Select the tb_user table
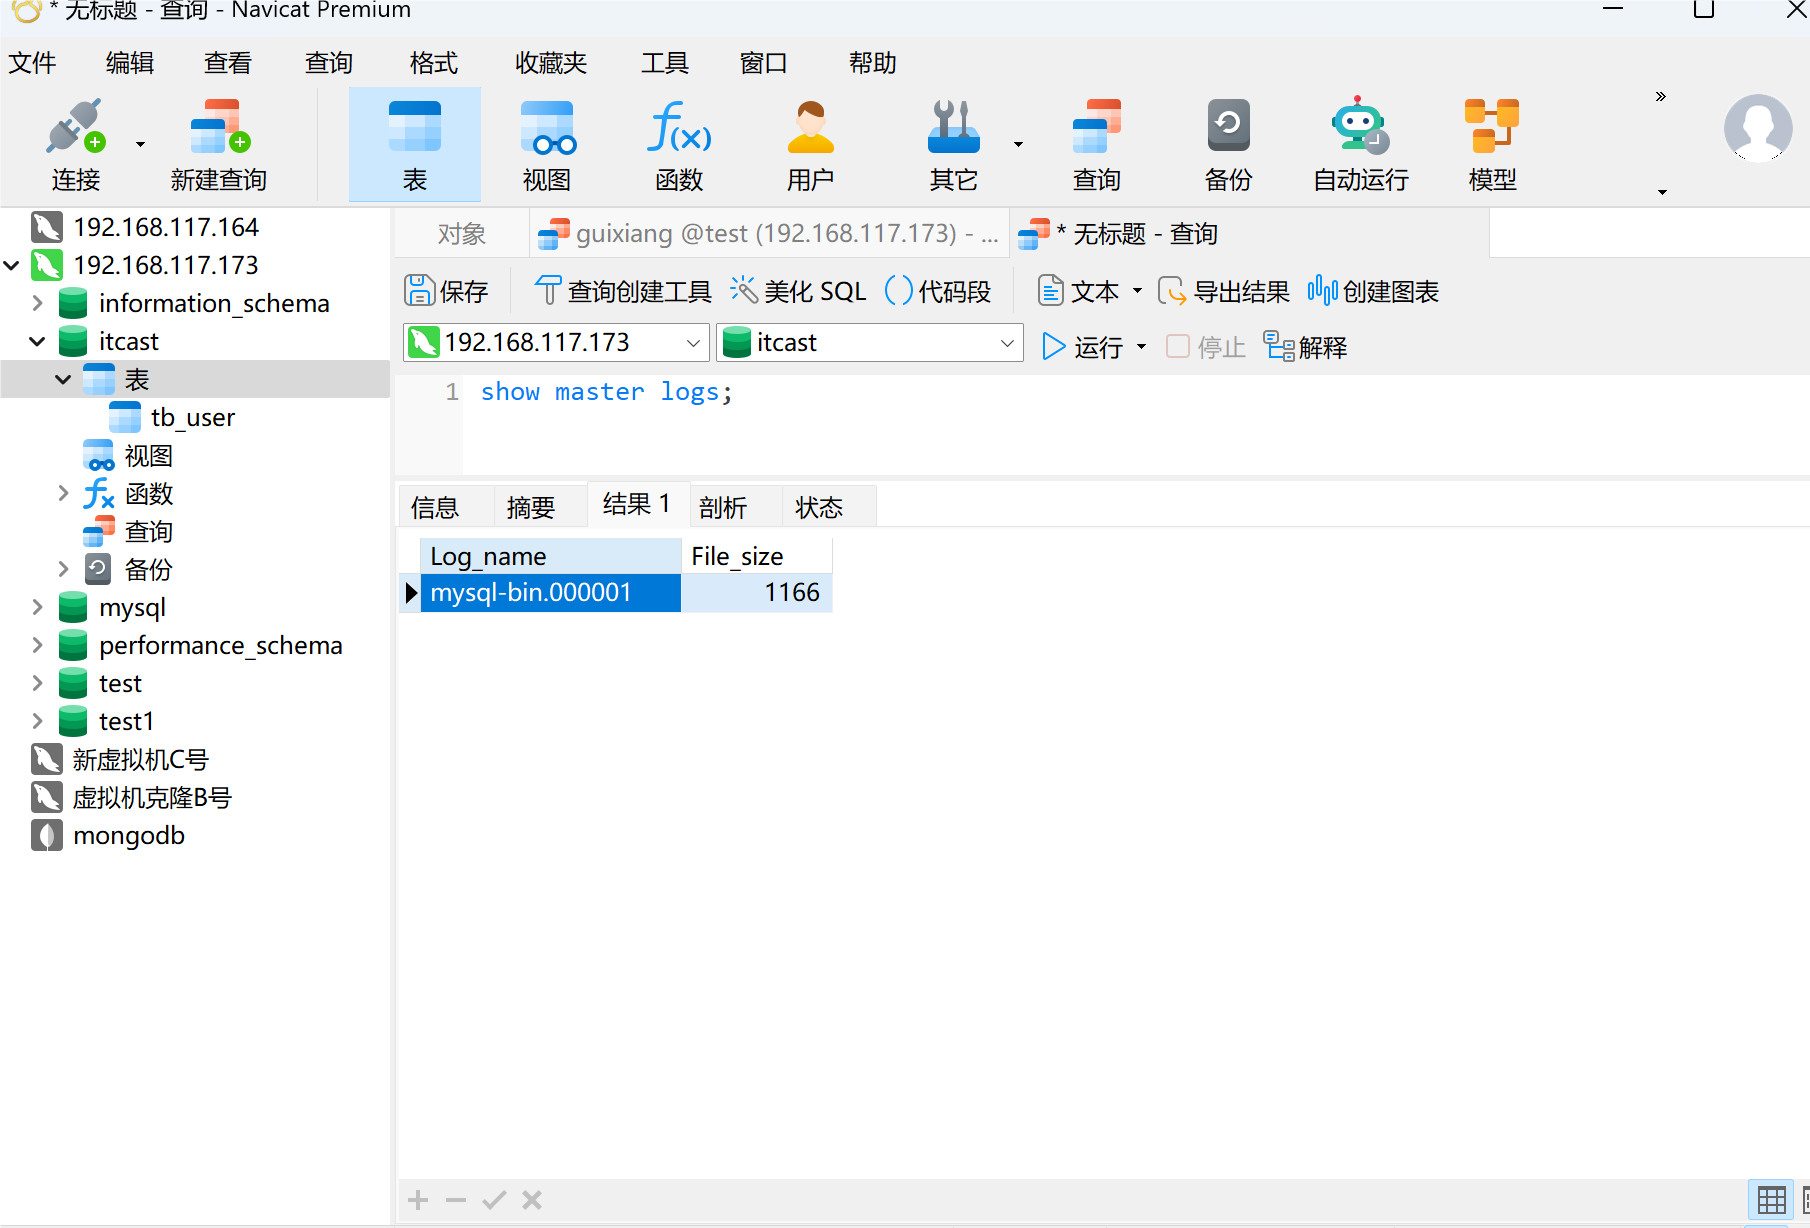Image resolution: width=1810 pixels, height=1228 pixels. point(193,417)
